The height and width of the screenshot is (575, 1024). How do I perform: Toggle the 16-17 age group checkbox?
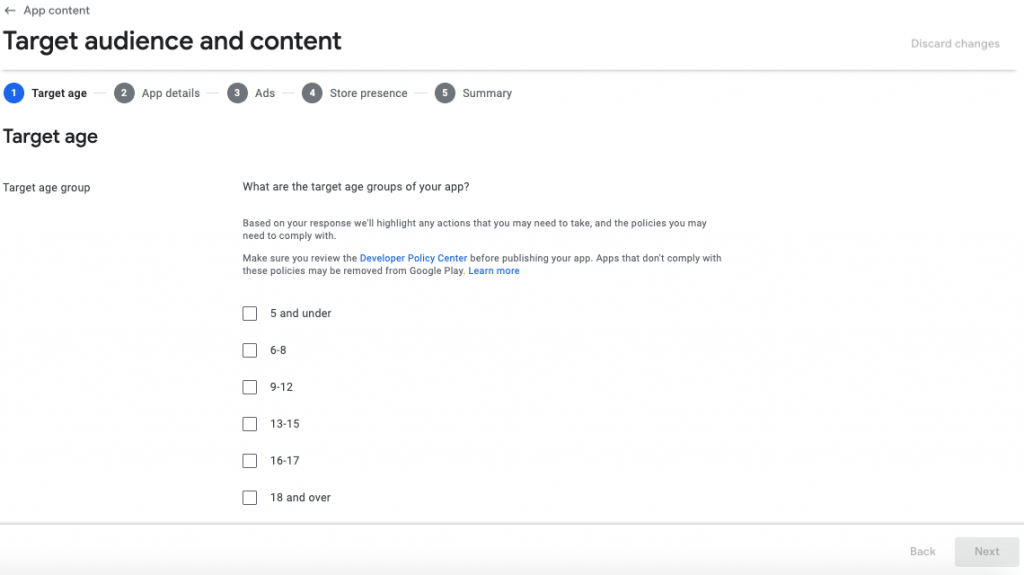point(250,461)
